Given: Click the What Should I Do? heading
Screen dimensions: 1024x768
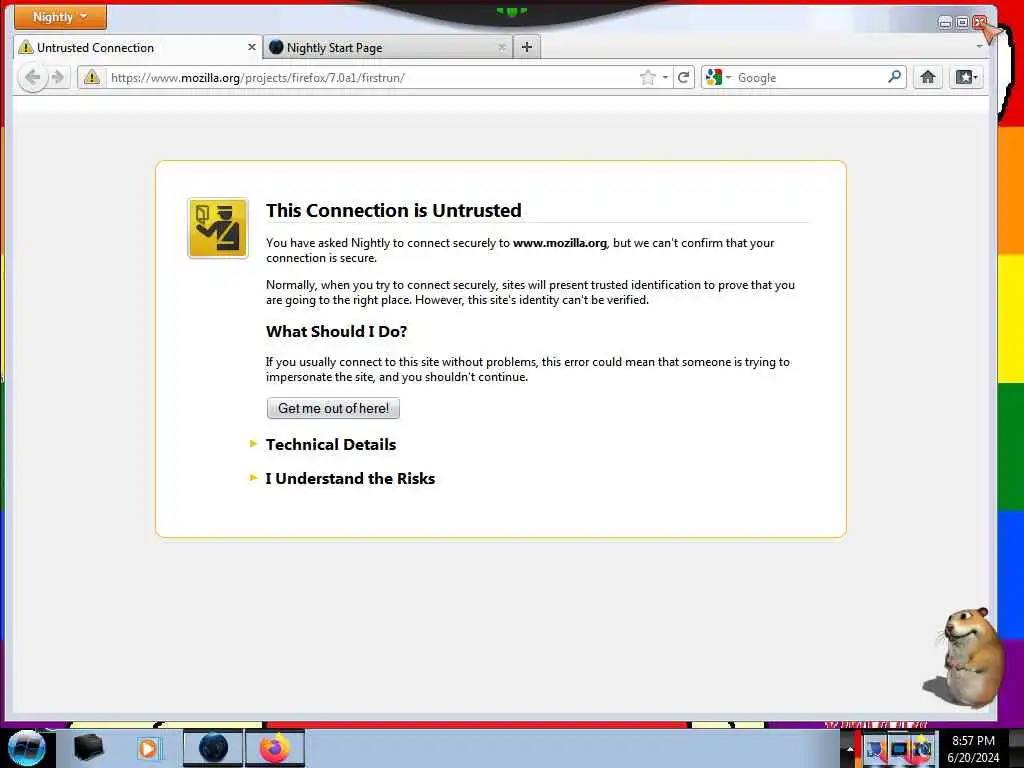Looking at the screenshot, I should point(336,332).
